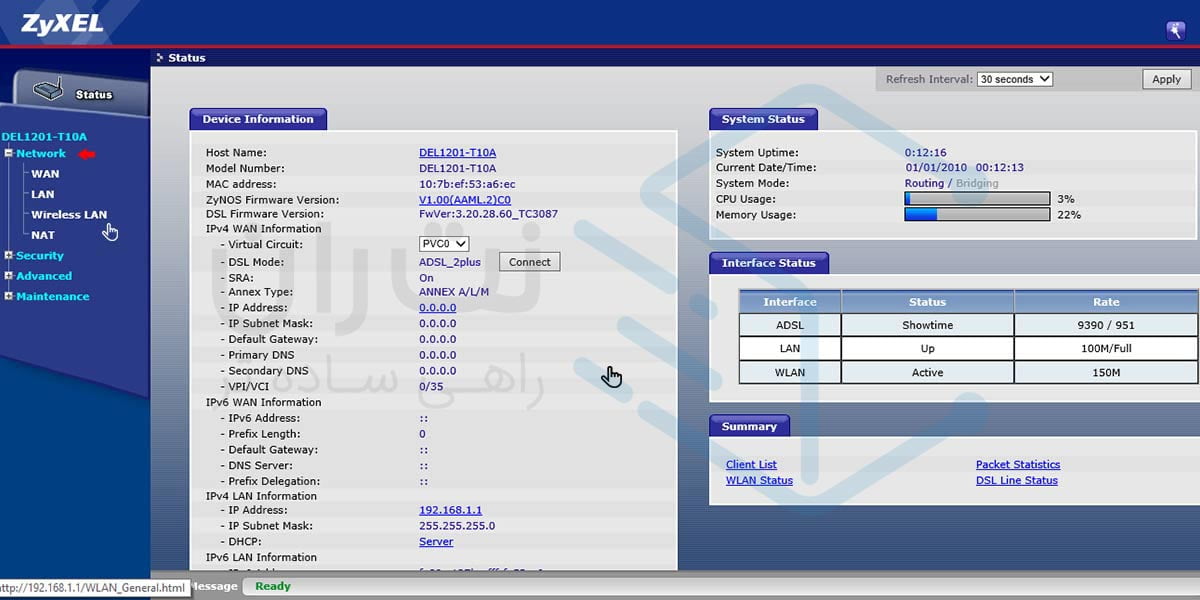Open the Refresh Interval dropdown

(1014, 79)
